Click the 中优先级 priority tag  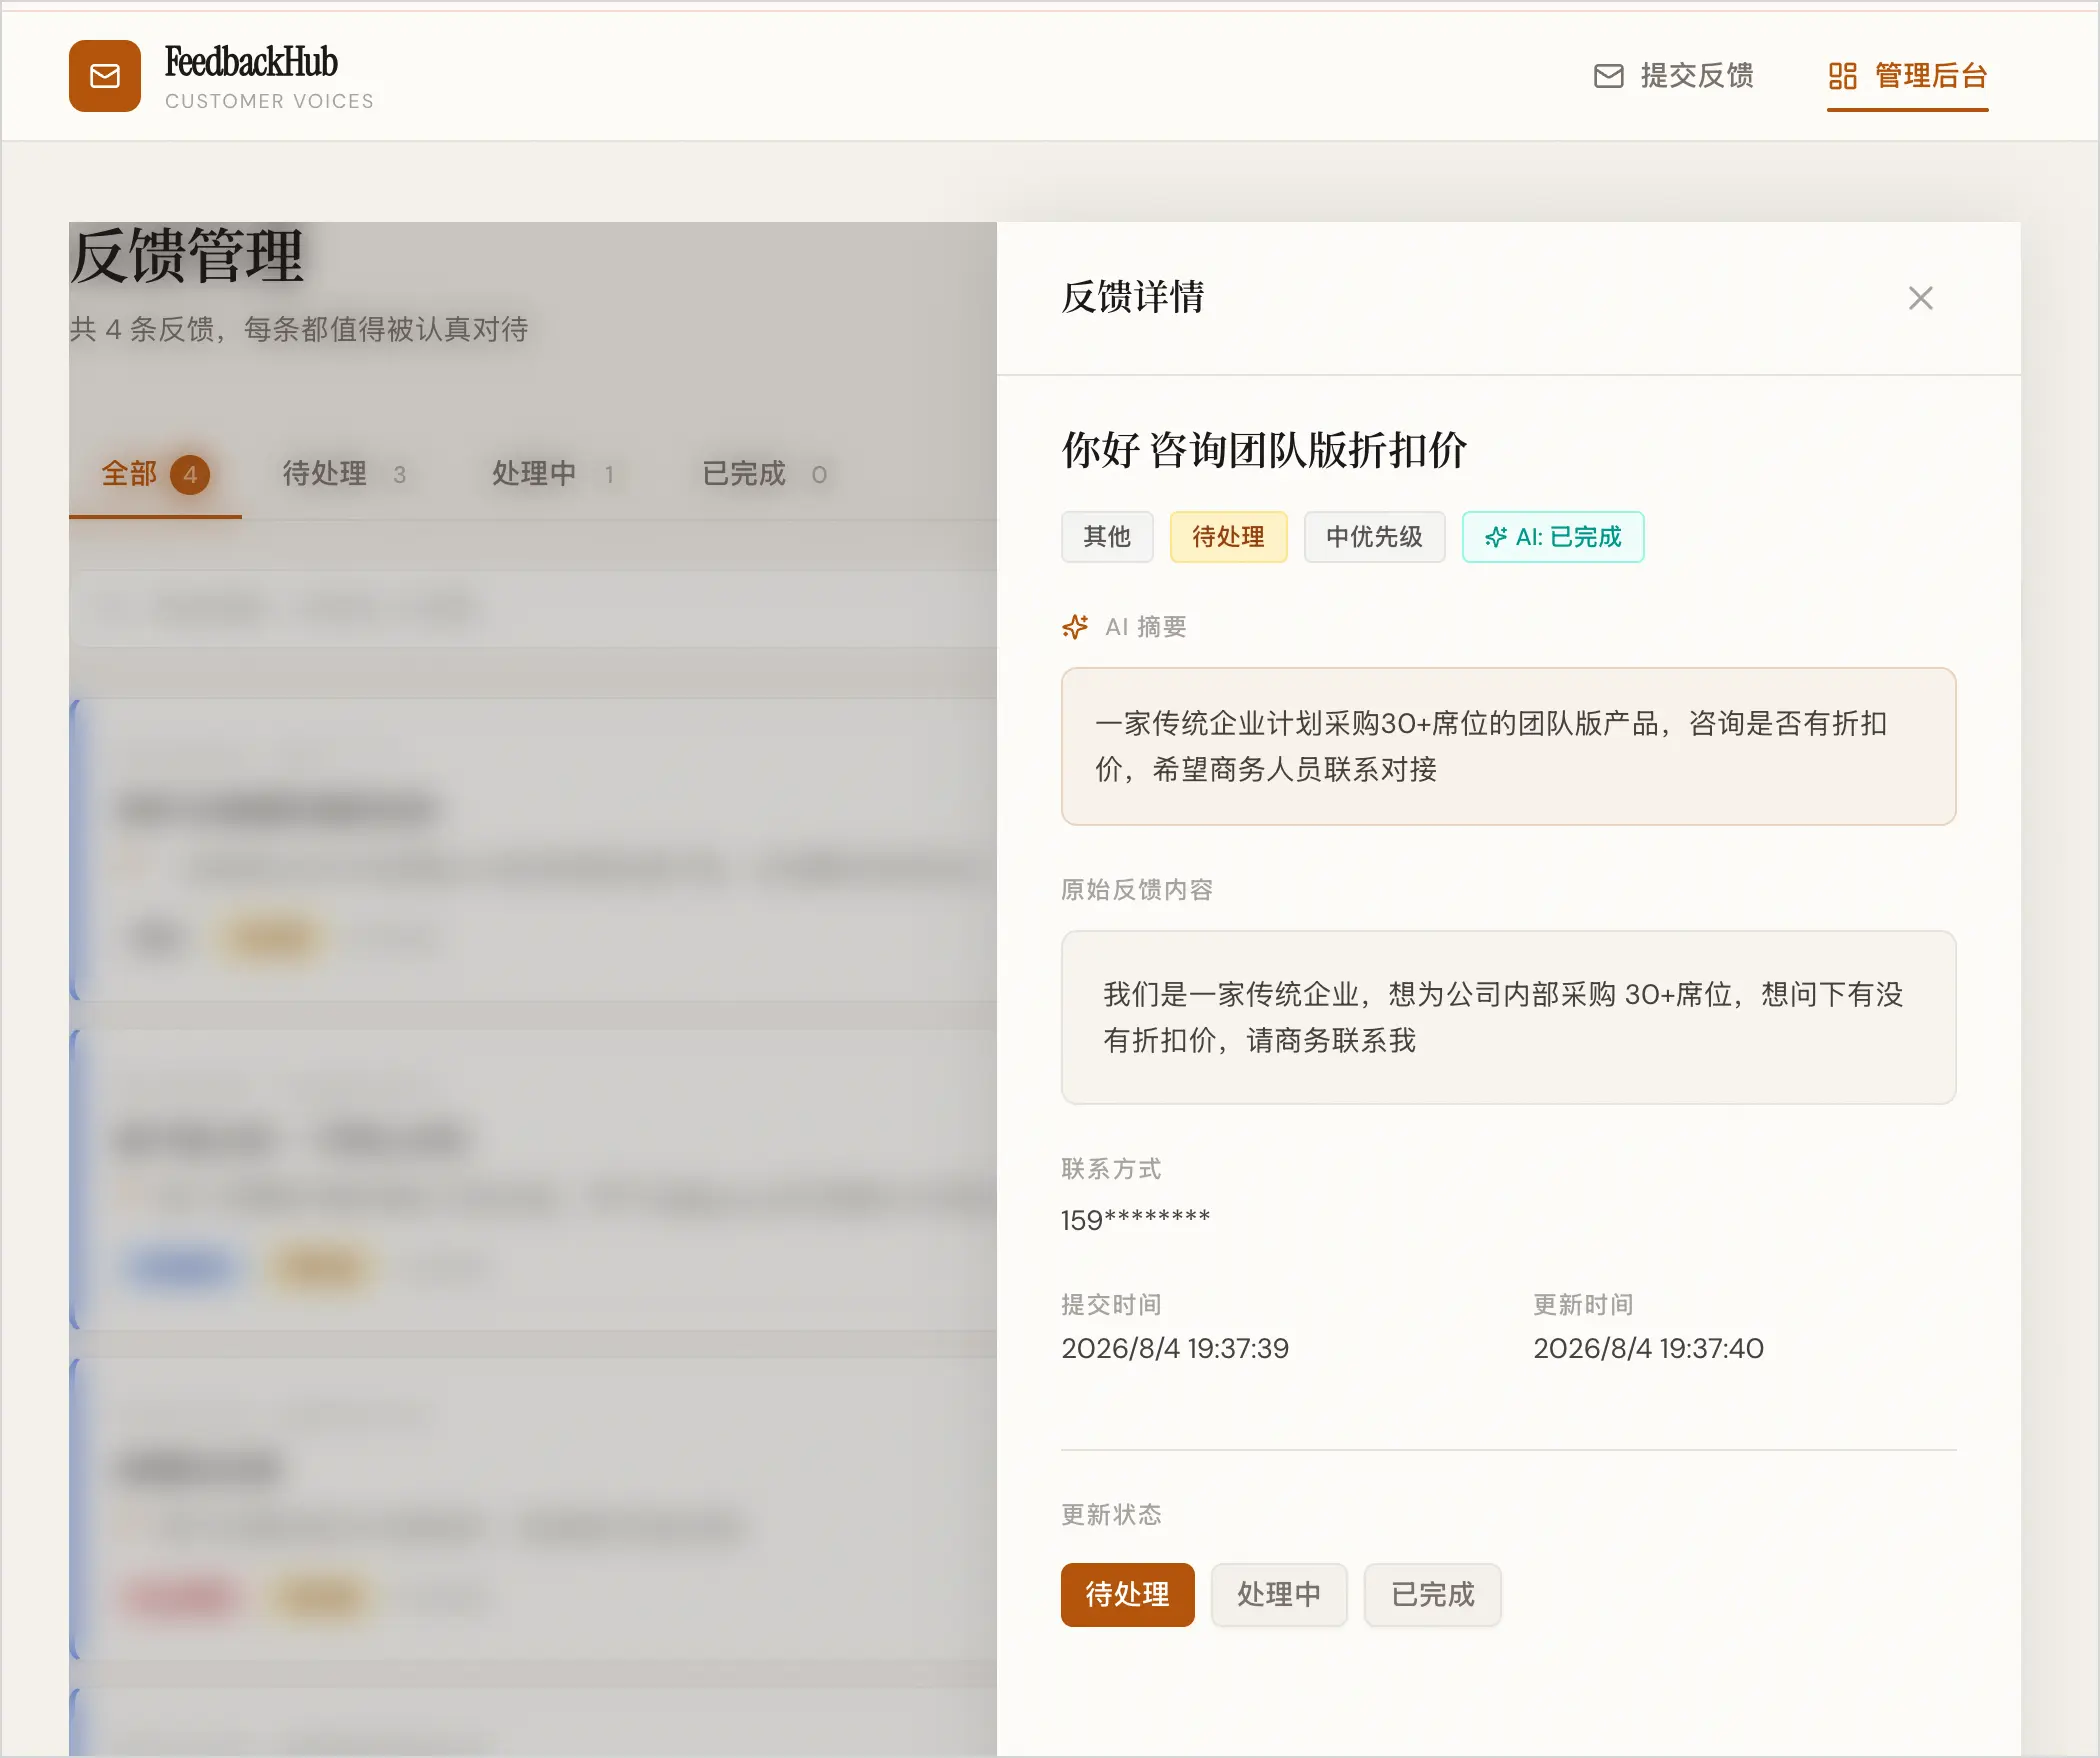(1374, 537)
